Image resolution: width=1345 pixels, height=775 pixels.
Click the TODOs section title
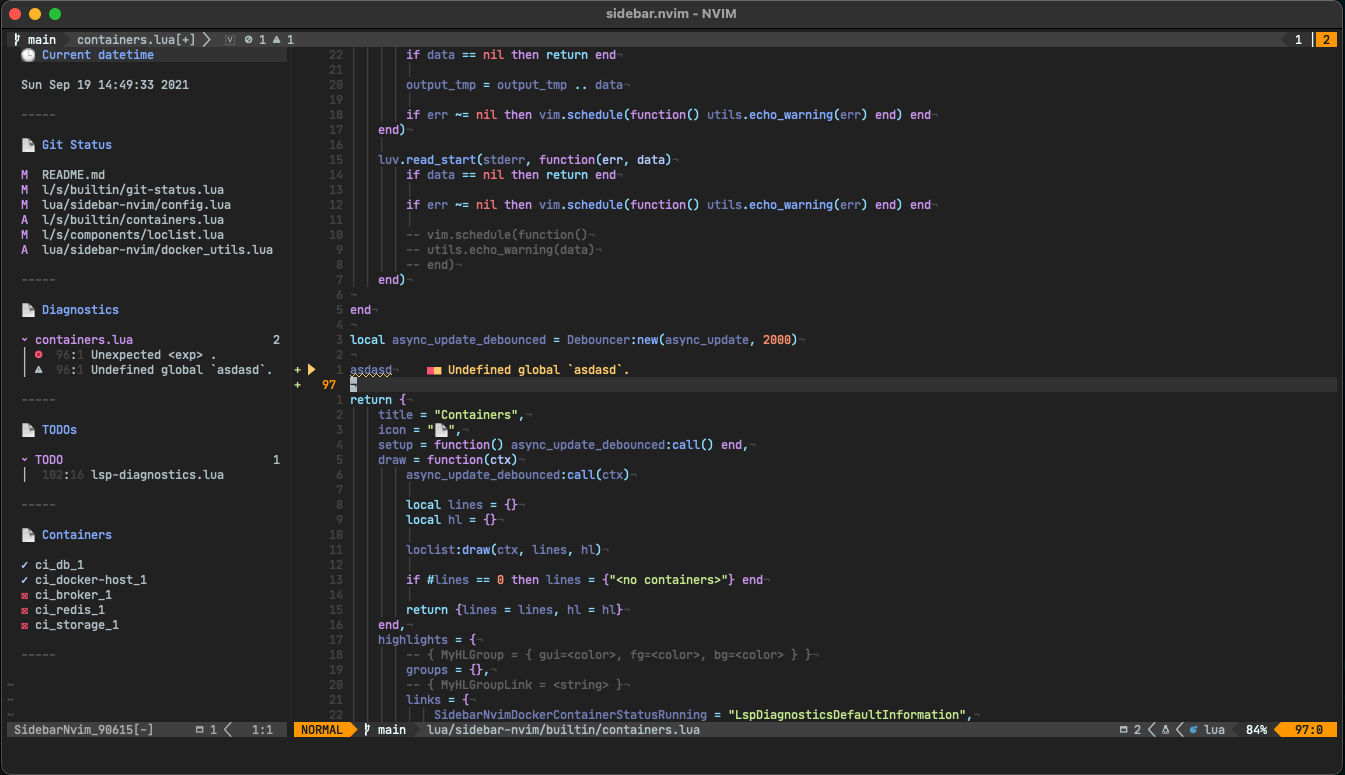[59, 430]
